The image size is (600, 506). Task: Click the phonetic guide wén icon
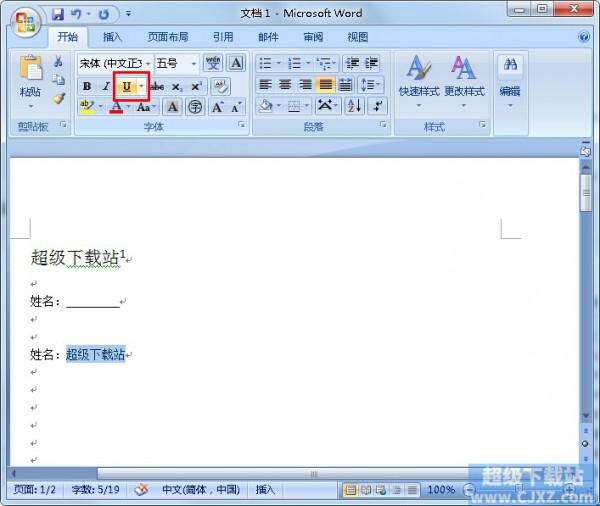click(213, 63)
